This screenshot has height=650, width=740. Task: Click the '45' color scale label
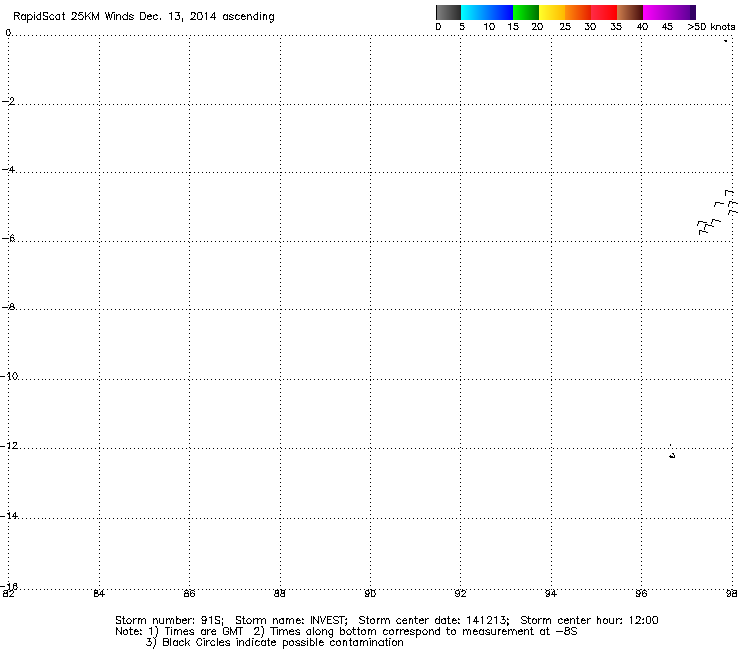[667, 27]
